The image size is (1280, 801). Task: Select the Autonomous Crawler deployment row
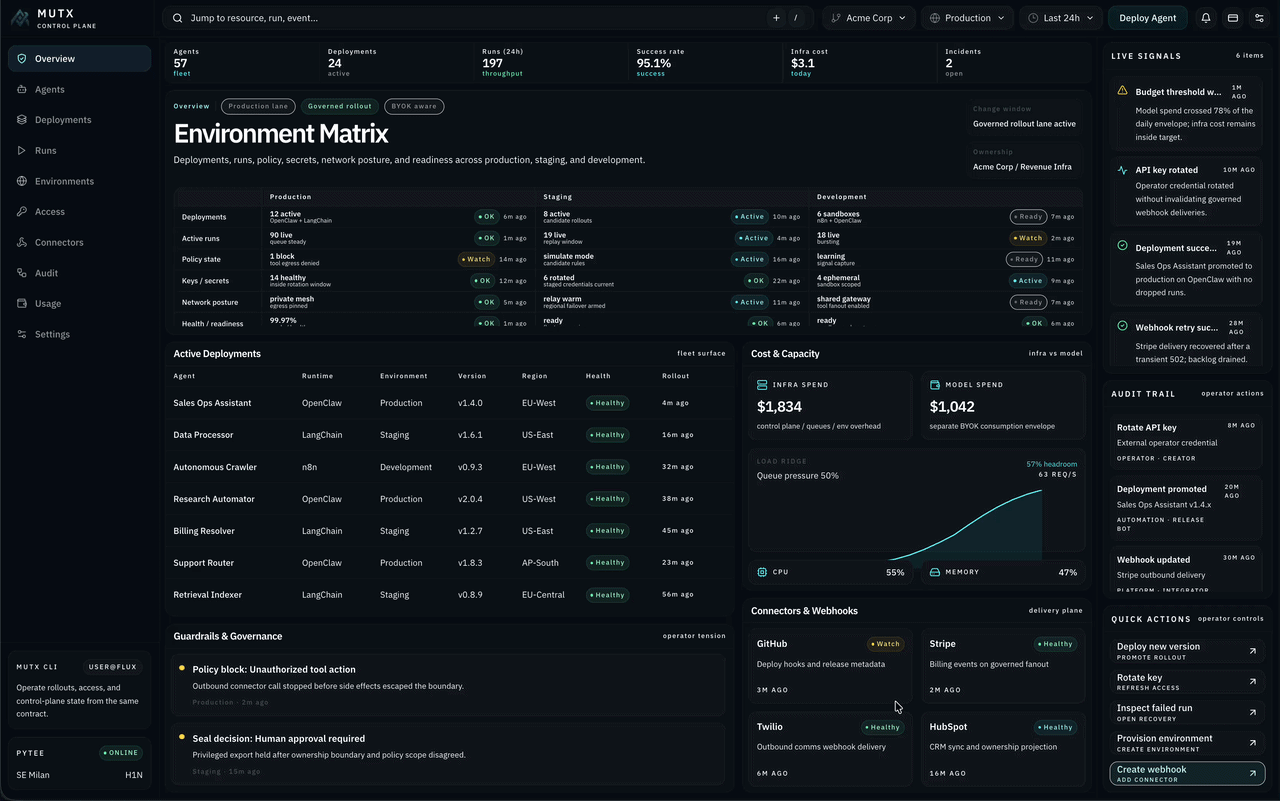[448, 467]
